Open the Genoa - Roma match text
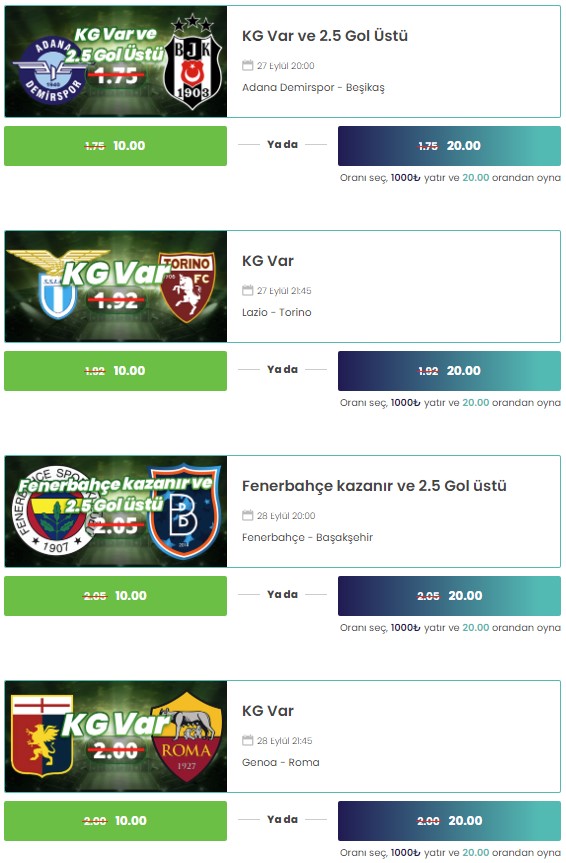This screenshot has width=566, height=863. point(281,762)
